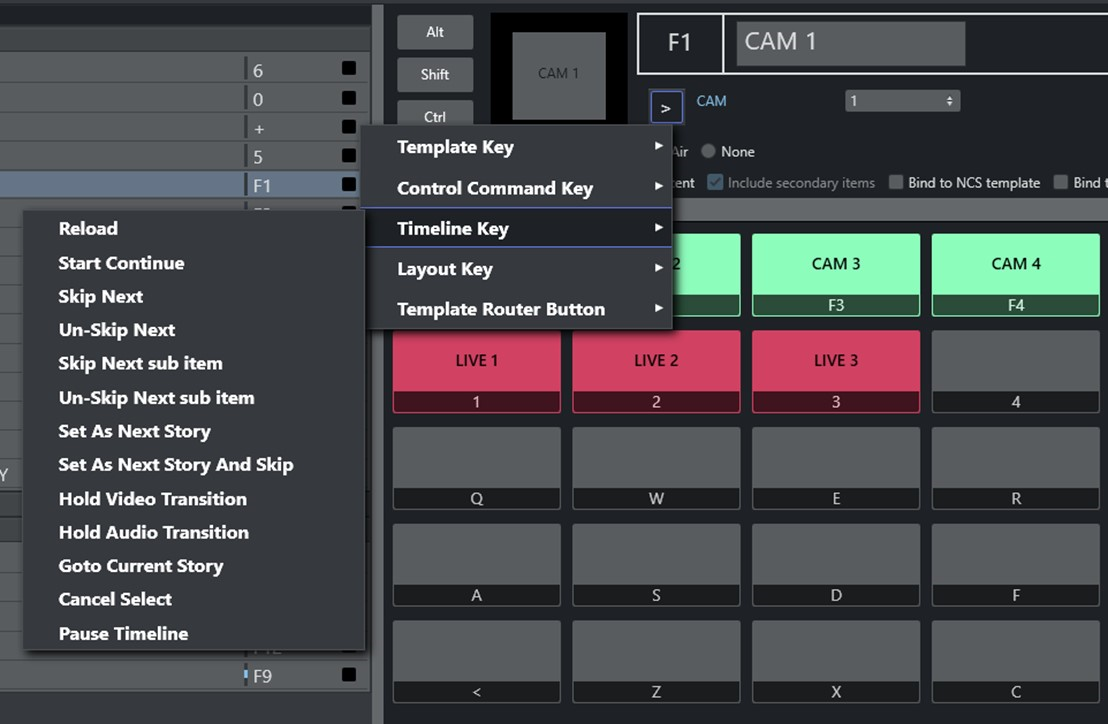Click the CAM 3 key tile
Screen dimensions: 1108x724
(835, 265)
